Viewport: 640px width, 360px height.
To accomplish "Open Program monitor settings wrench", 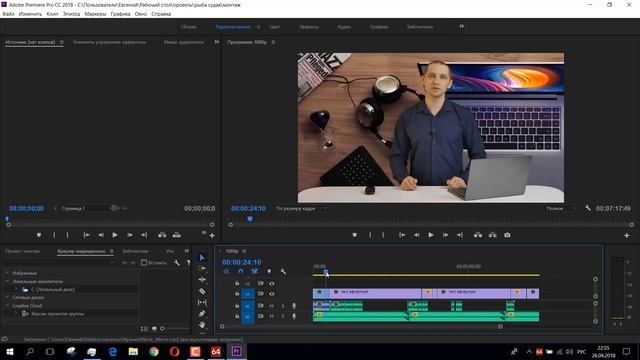I will pos(588,208).
